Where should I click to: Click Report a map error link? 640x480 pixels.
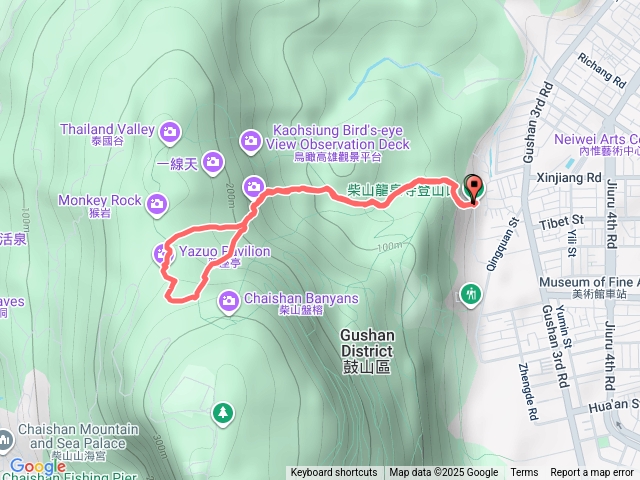point(591,473)
